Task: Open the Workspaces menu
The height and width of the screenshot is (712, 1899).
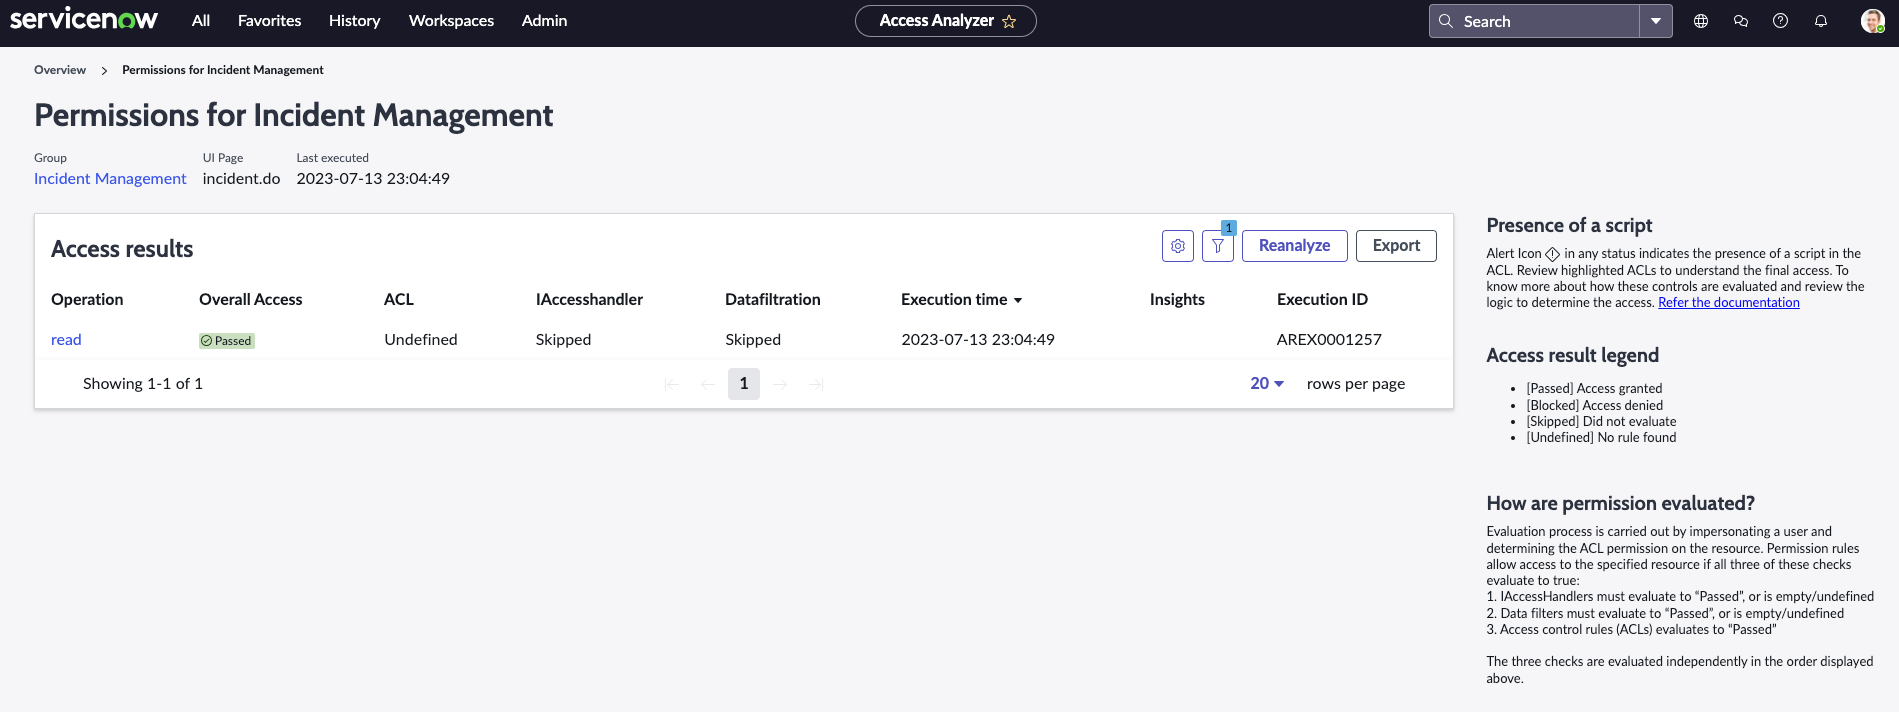Action: [451, 21]
